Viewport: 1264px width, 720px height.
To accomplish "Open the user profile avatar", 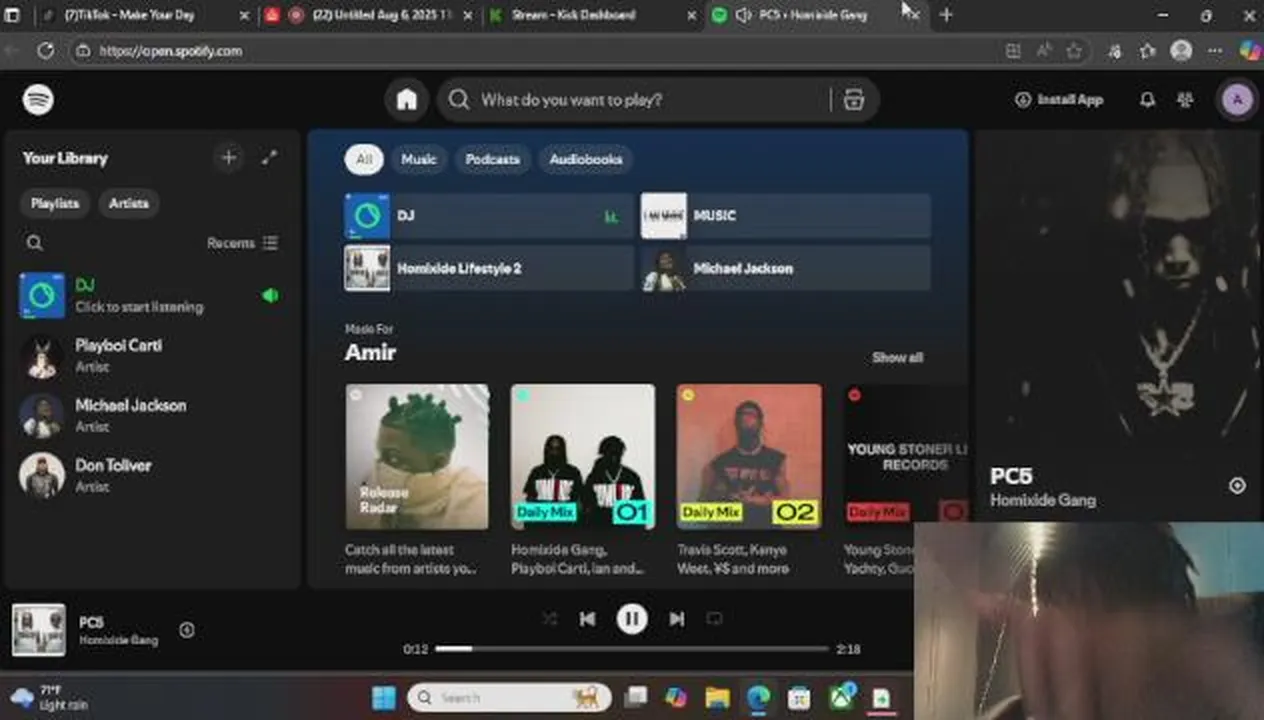I will click(x=1237, y=100).
